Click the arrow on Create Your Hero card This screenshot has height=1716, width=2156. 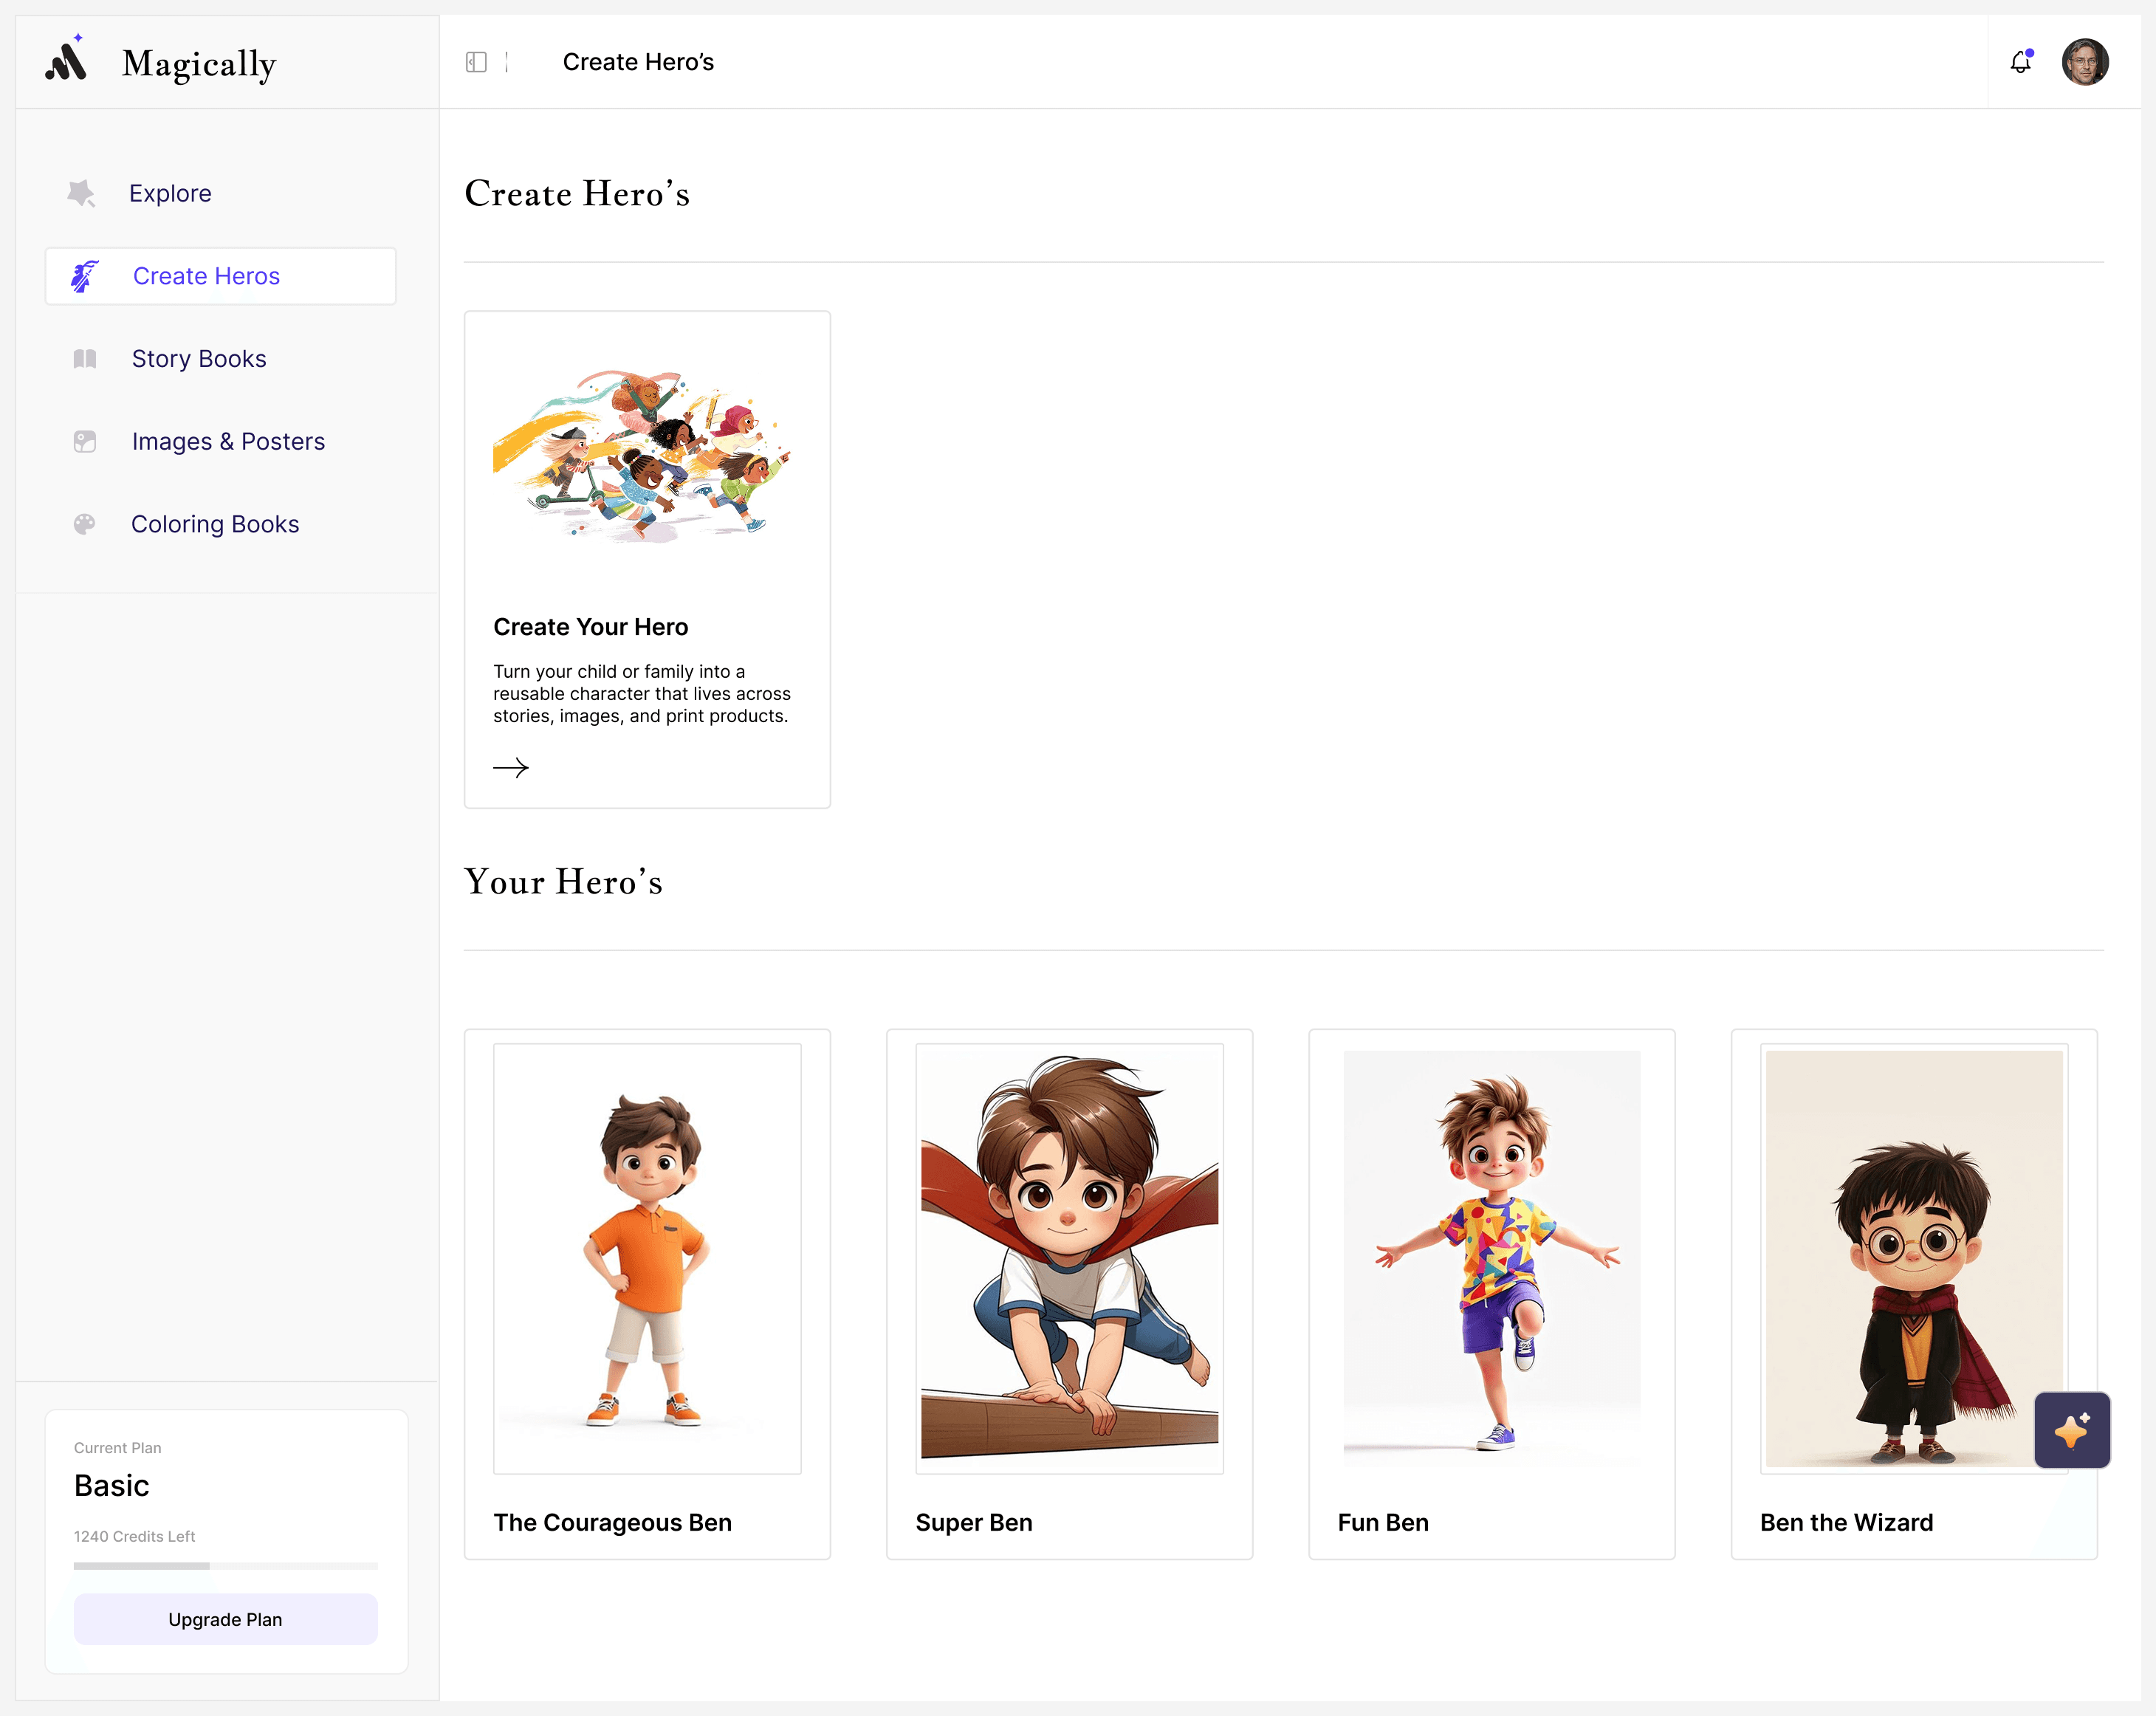coord(511,768)
